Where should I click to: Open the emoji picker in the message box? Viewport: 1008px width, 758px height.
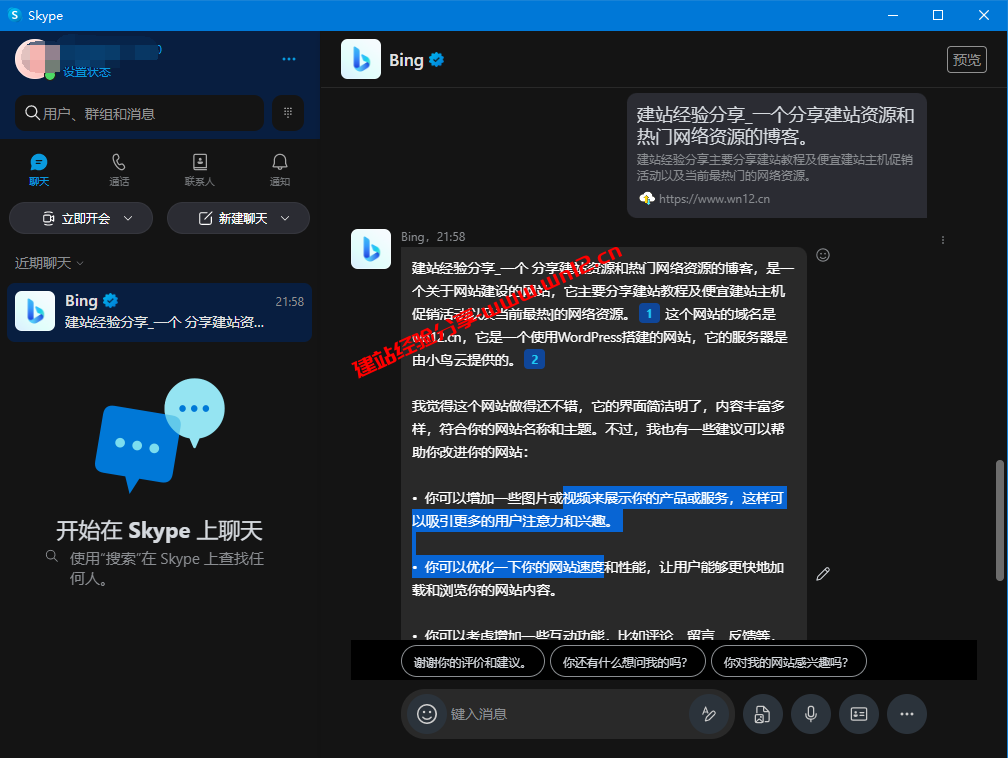pyautogui.click(x=426, y=714)
